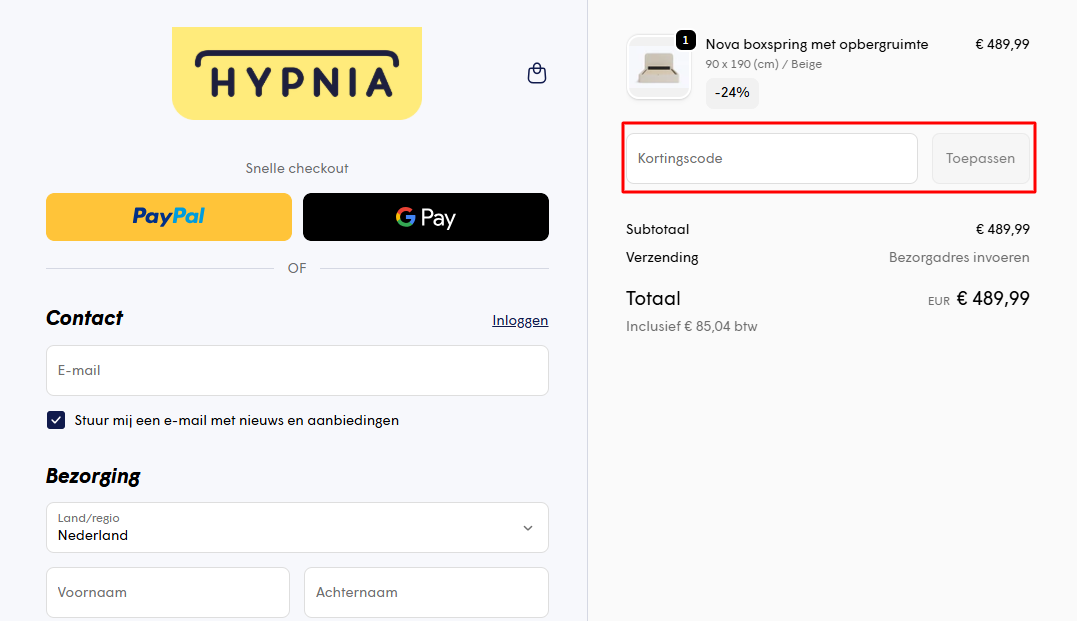Focus the Kortingscode input field
This screenshot has height=621, width=1077.
771,158
